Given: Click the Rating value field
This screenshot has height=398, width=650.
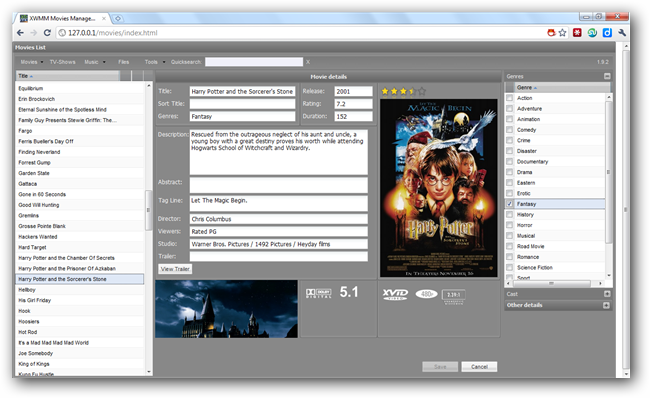Looking at the screenshot, I should point(354,104).
